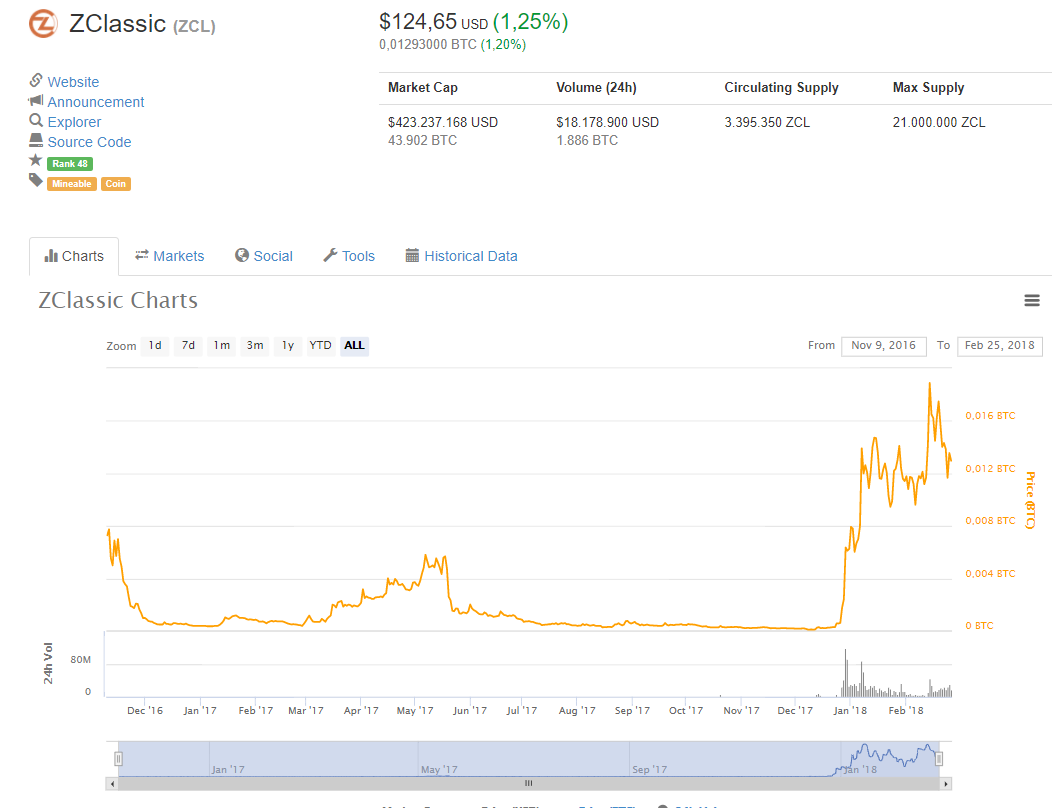Image resolution: width=1054 pixels, height=808 pixels.
Task: Click the 24h Vol axis title
Action: (48, 663)
